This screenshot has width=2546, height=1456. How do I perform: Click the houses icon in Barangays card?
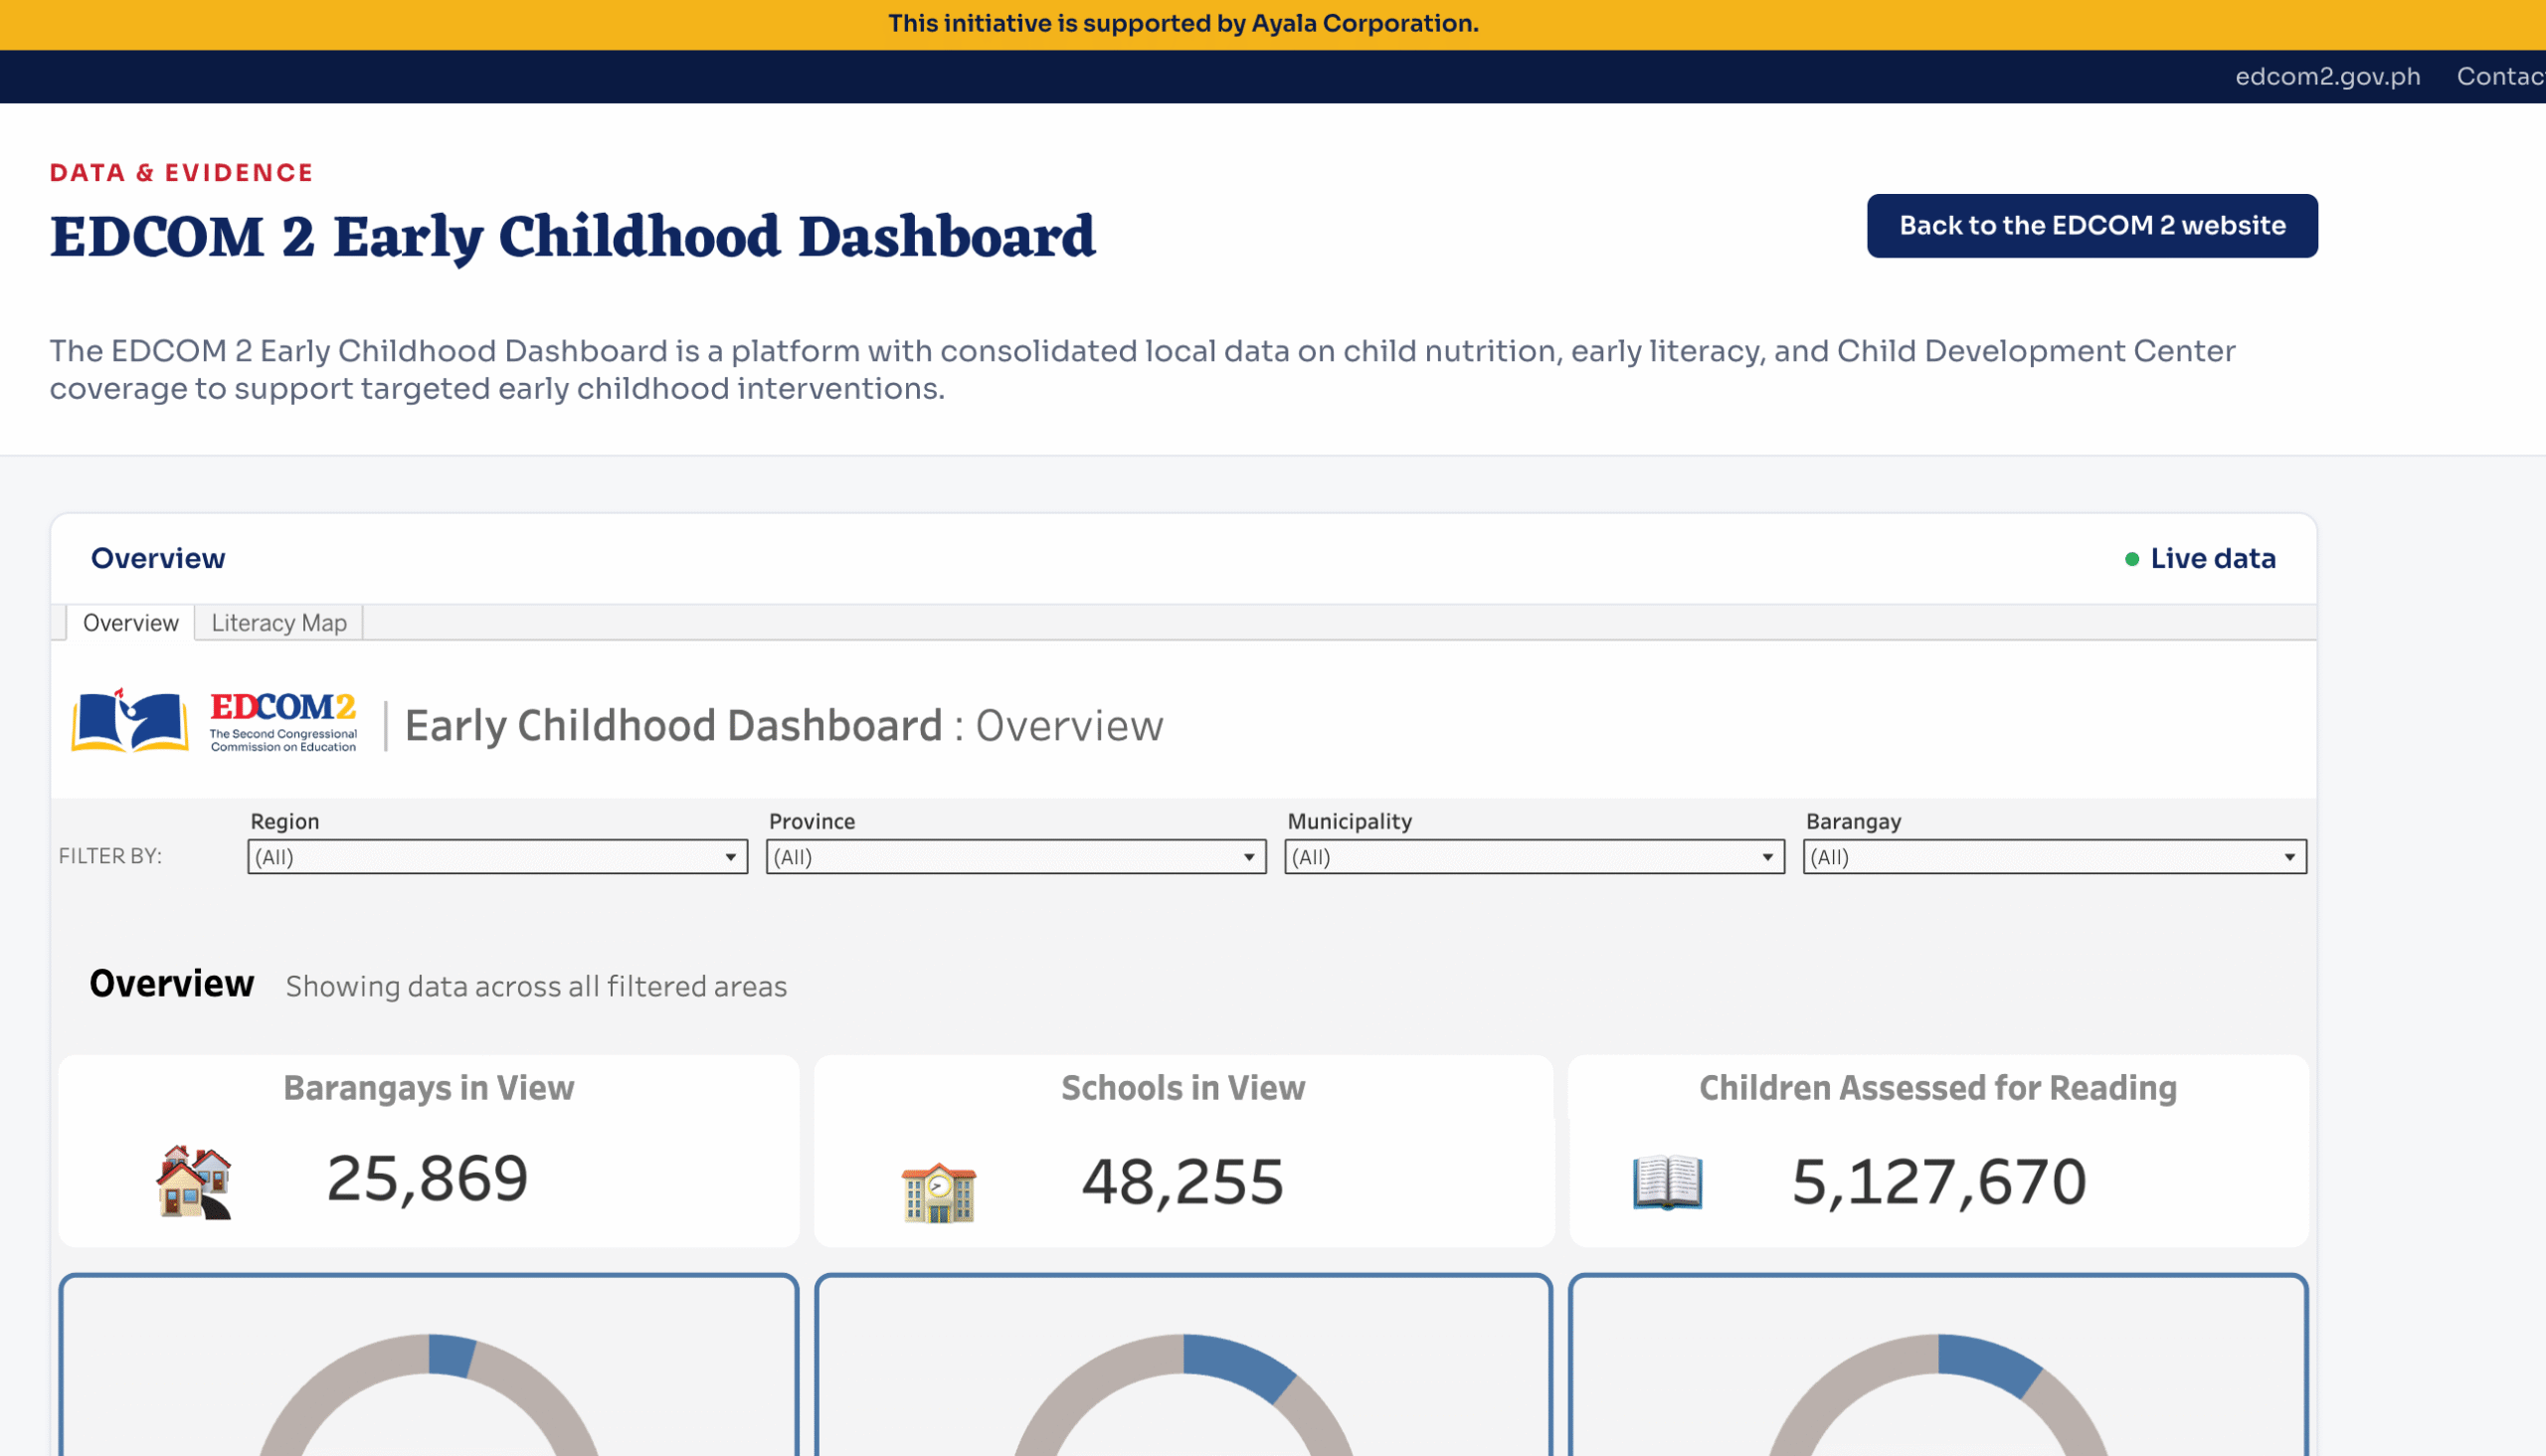(194, 1182)
